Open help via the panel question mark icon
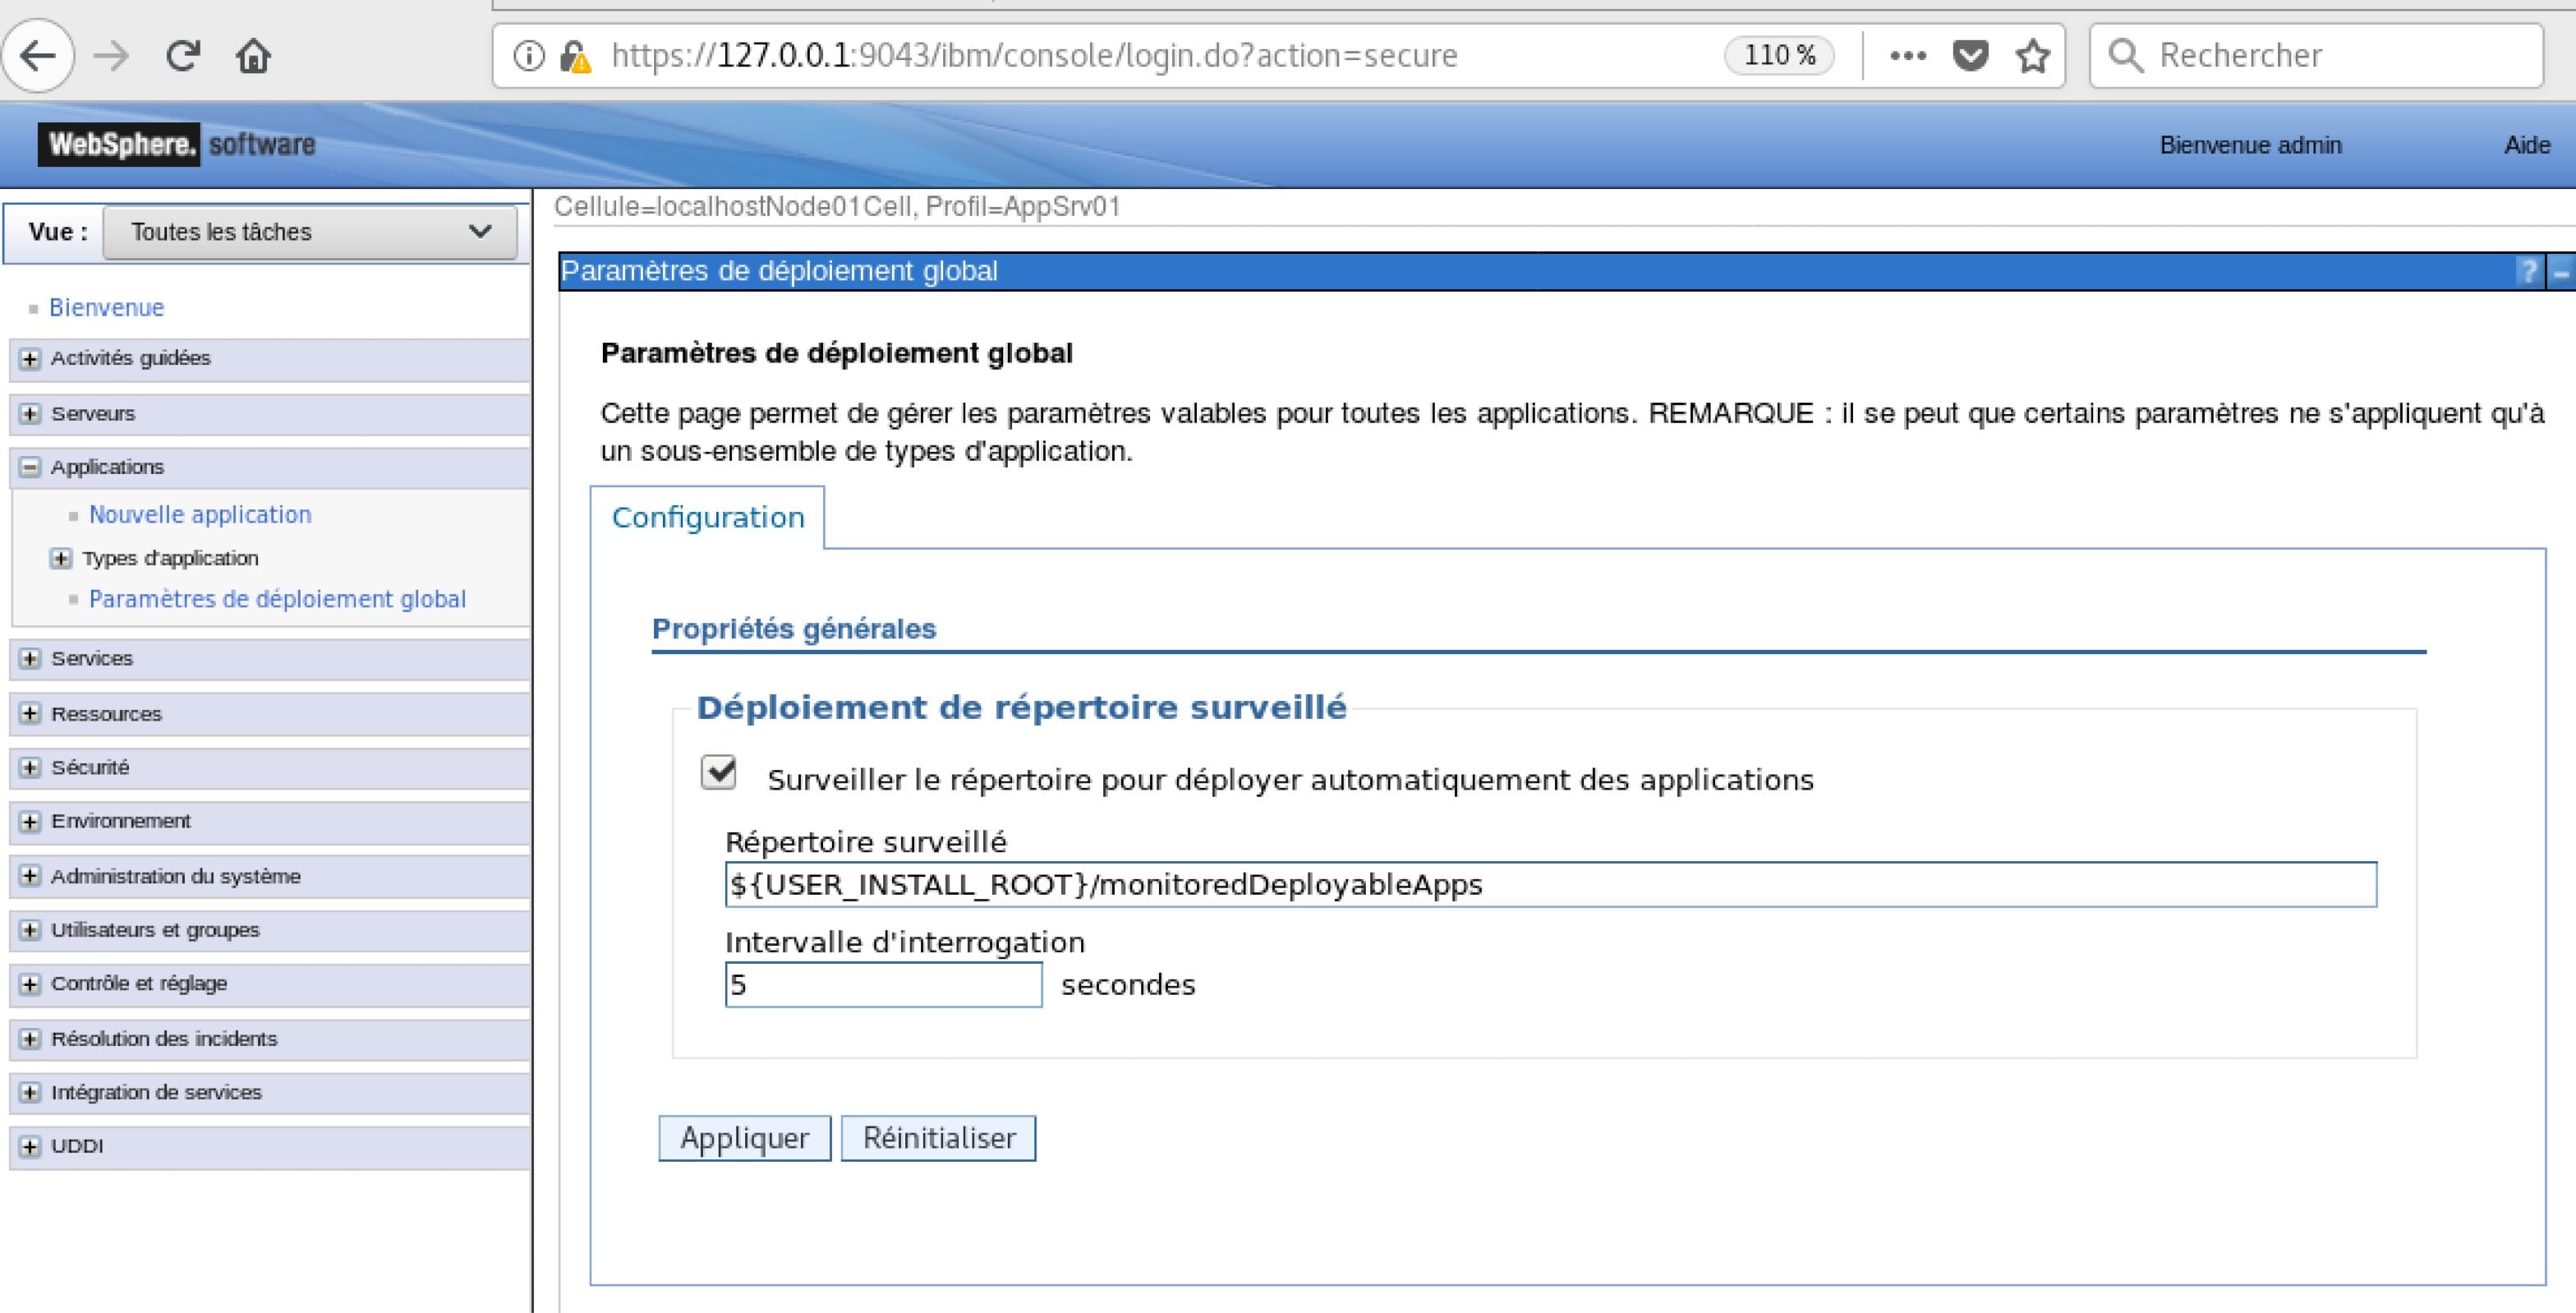This screenshot has width=2576, height=1313. pyautogui.click(x=2527, y=271)
